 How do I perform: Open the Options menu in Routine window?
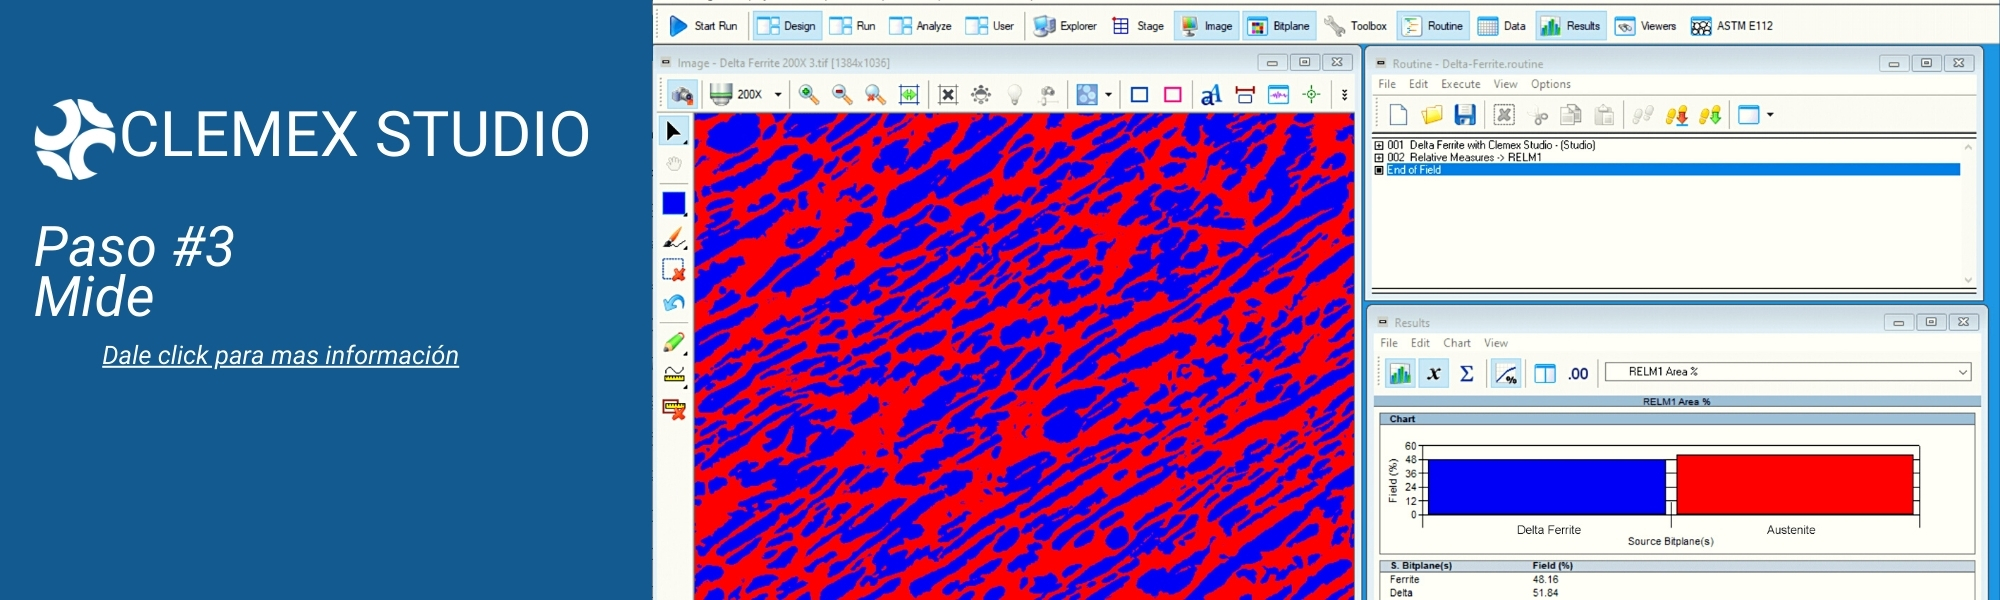[1550, 84]
